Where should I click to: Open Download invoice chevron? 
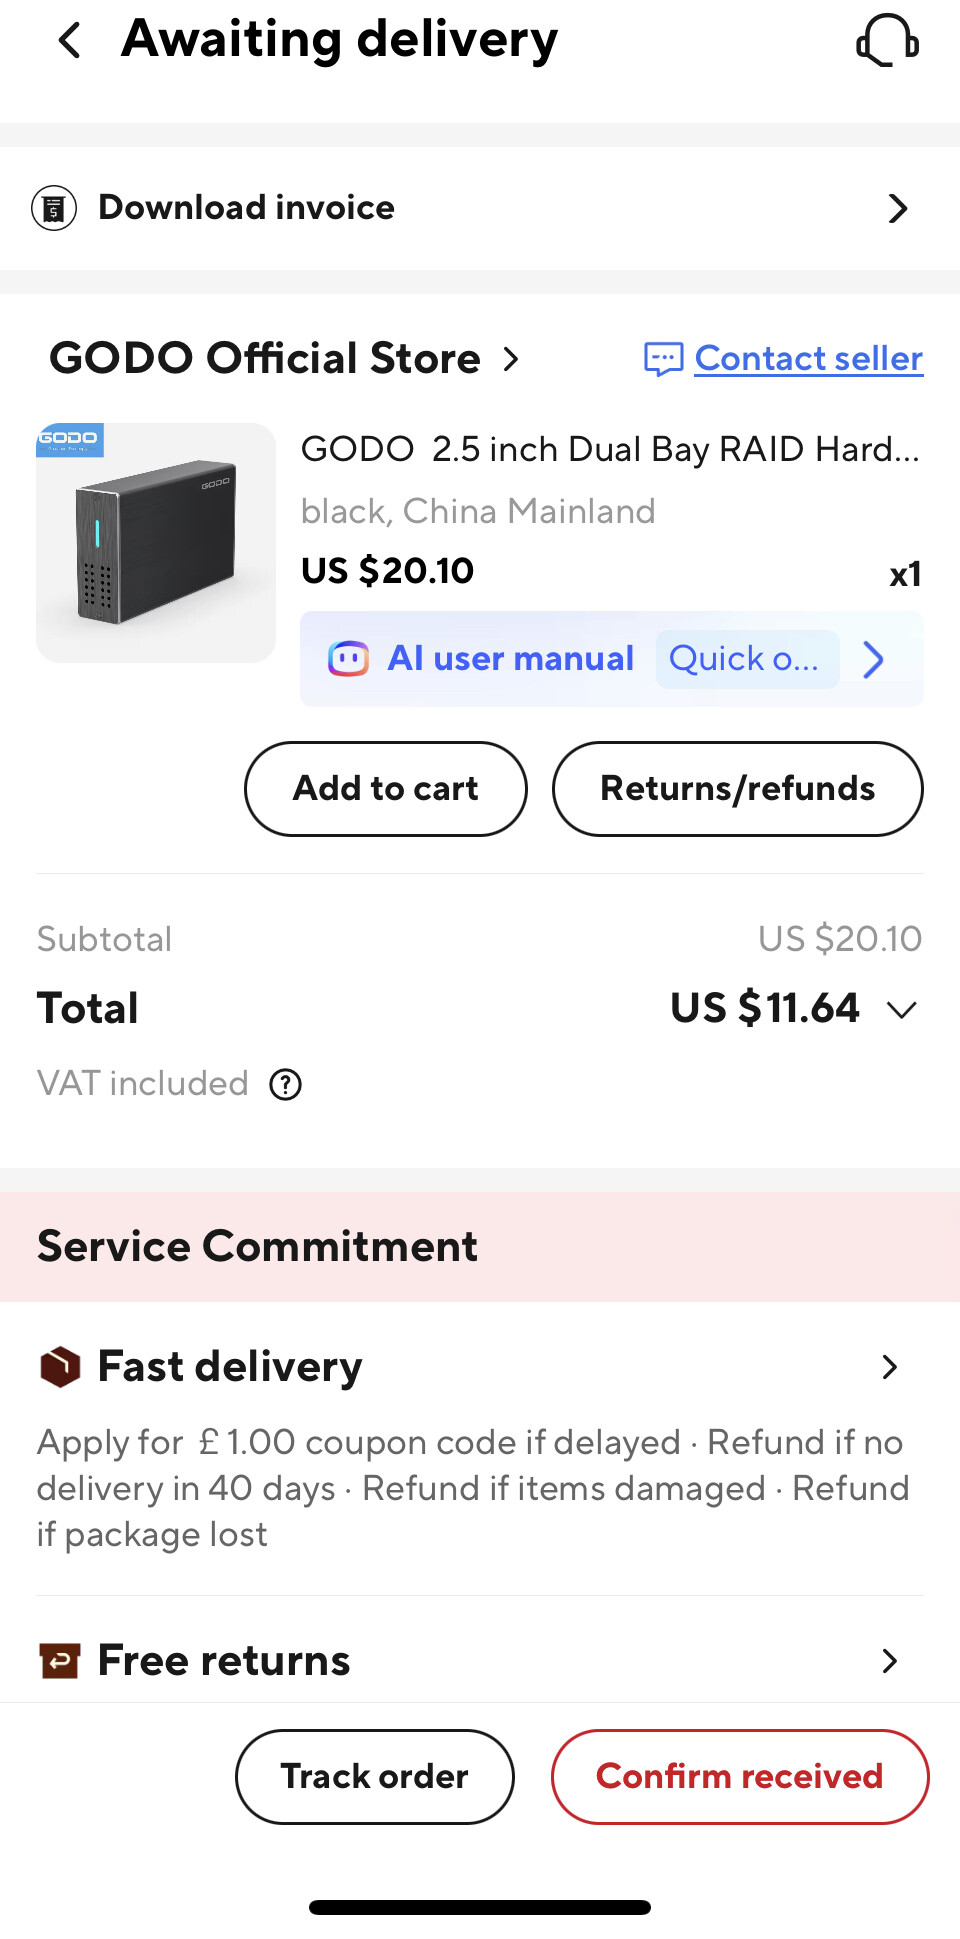(x=898, y=208)
